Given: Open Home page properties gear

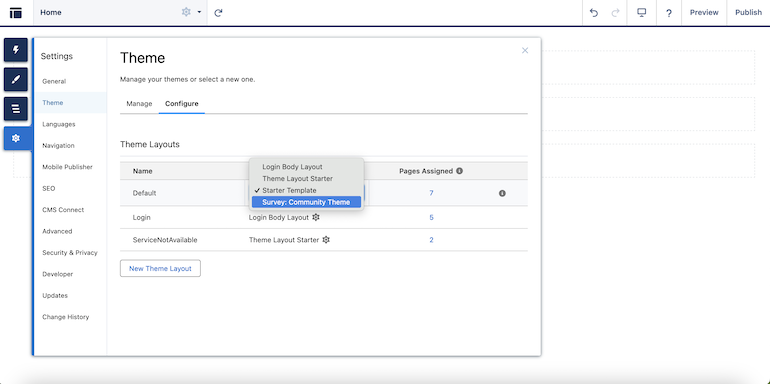Looking at the screenshot, I should click(186, 12).
